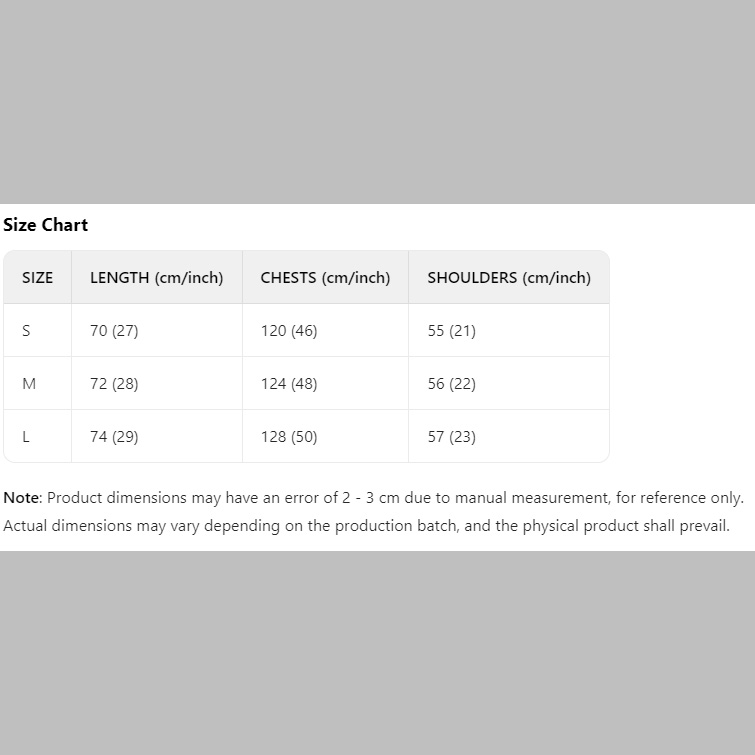
Task: Click the 55 (21) shoulders cell
Action: 452,331
